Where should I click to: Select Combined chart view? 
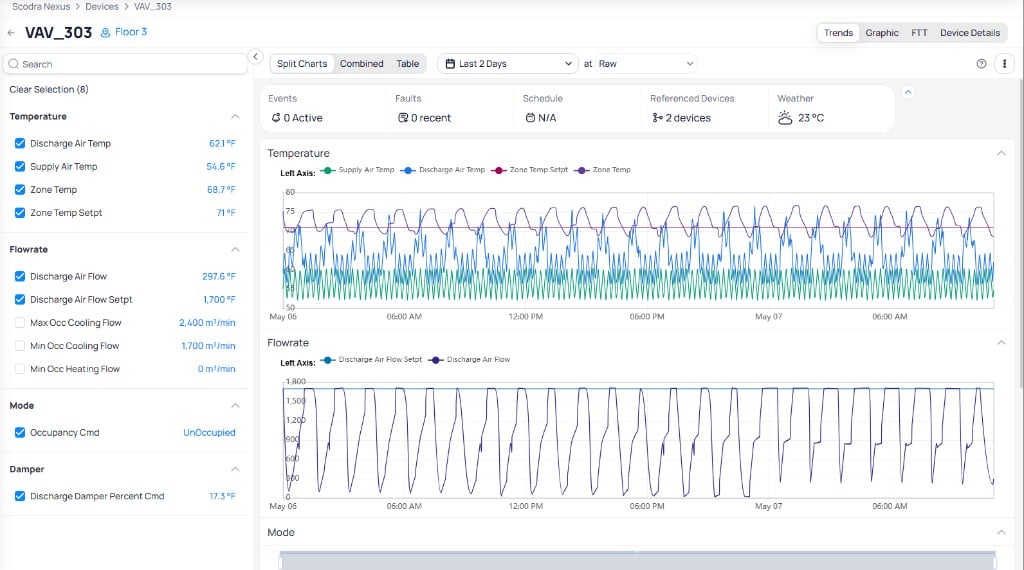click(361, 64)
